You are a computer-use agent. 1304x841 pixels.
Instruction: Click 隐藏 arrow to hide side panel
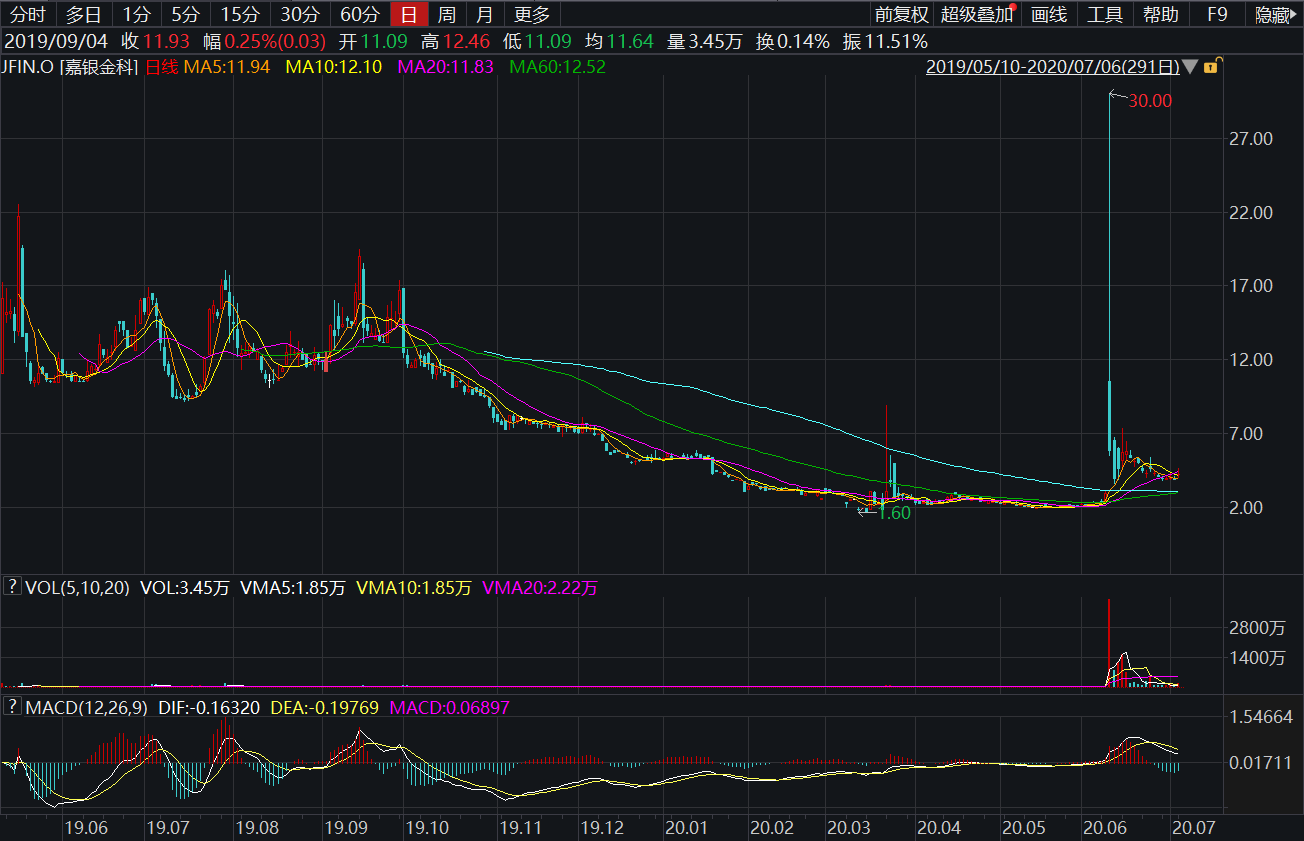pos(1277,14)
